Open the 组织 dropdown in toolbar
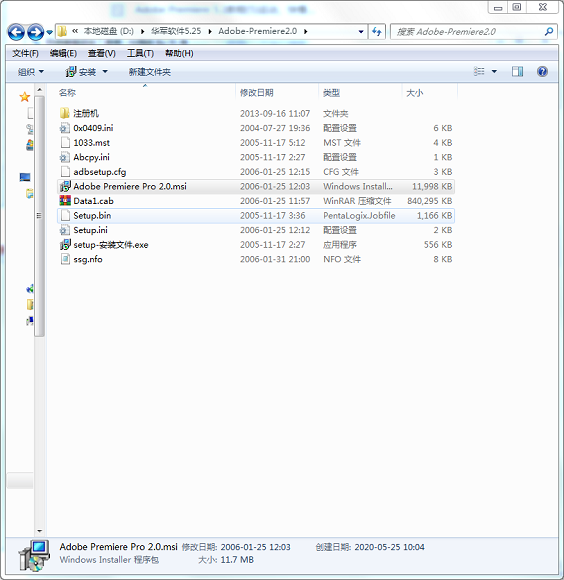 31,72
